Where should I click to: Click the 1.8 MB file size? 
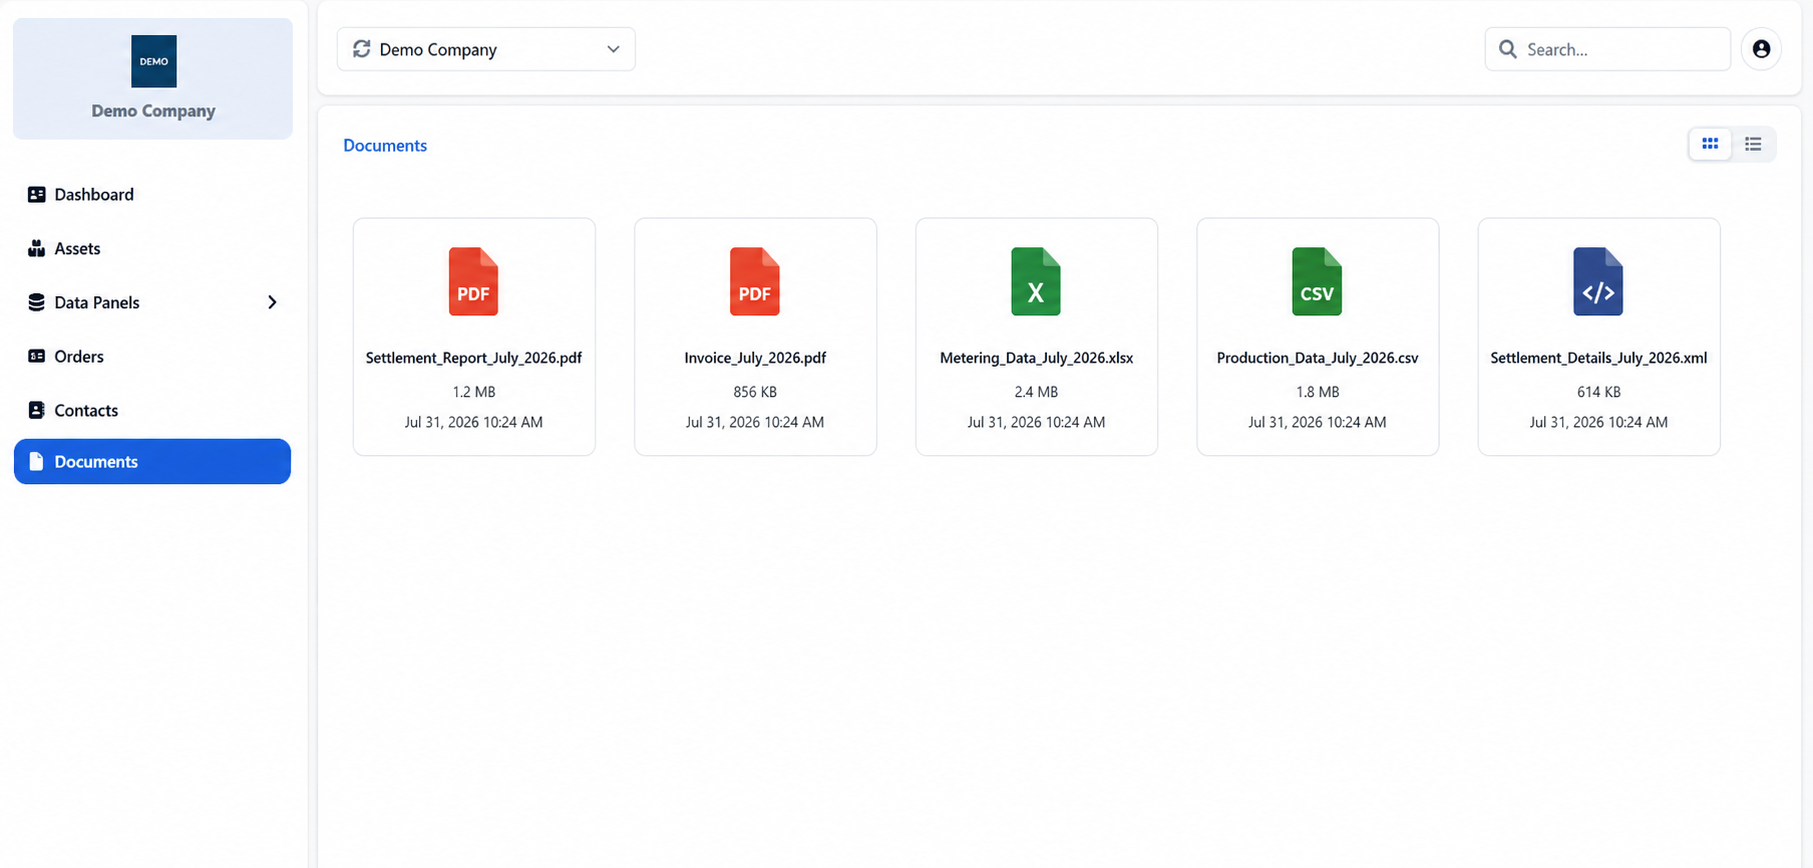click(1317, 392)
